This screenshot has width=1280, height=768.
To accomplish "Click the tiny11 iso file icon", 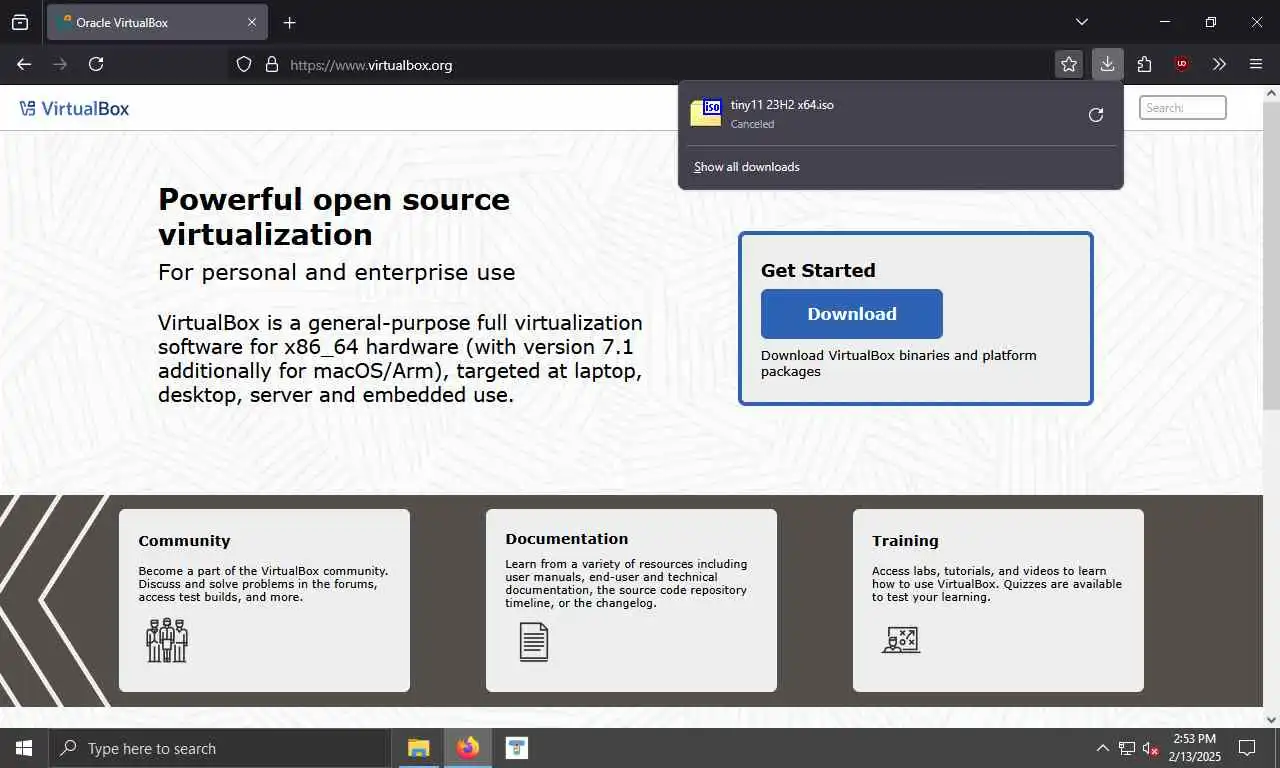I will tap(706, 113).
